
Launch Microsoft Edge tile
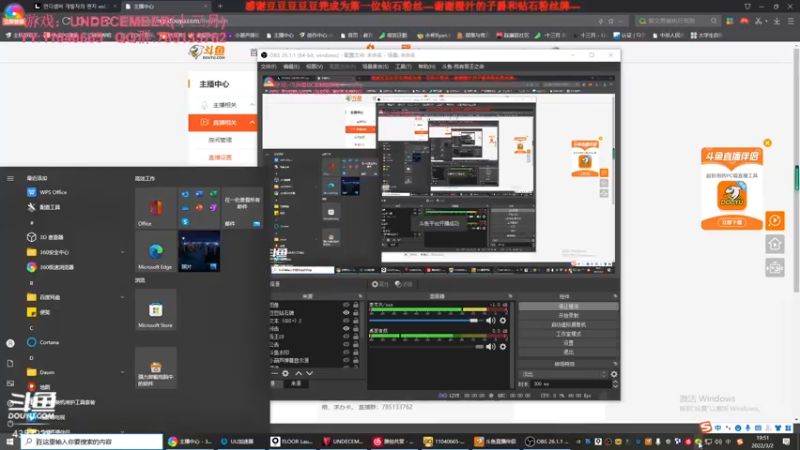[156, 251]
